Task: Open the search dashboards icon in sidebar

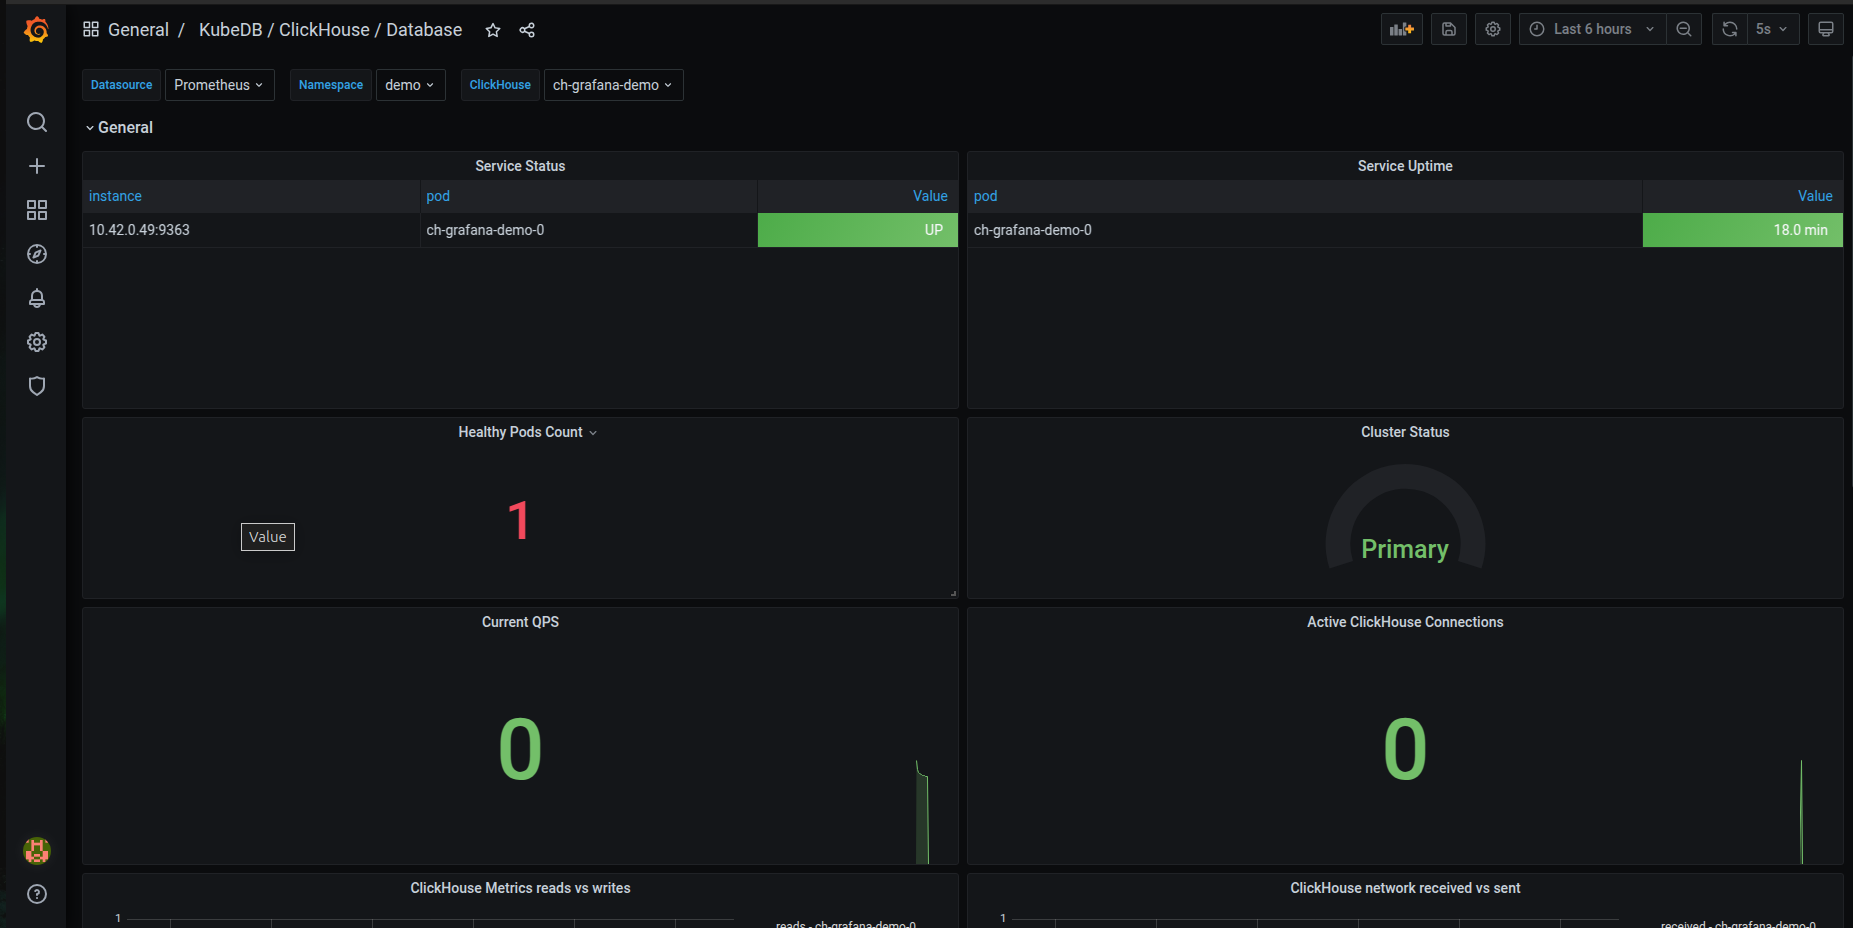Action: tap(37, 122)
